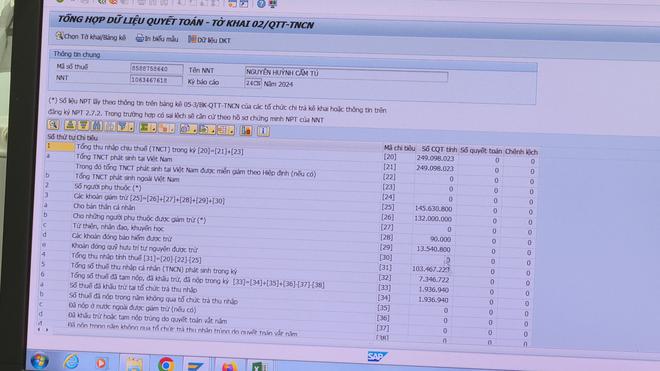Open Internet Explorer from taskbar
The width and height of the screenshot is (660, 371).
pos(72,361)
